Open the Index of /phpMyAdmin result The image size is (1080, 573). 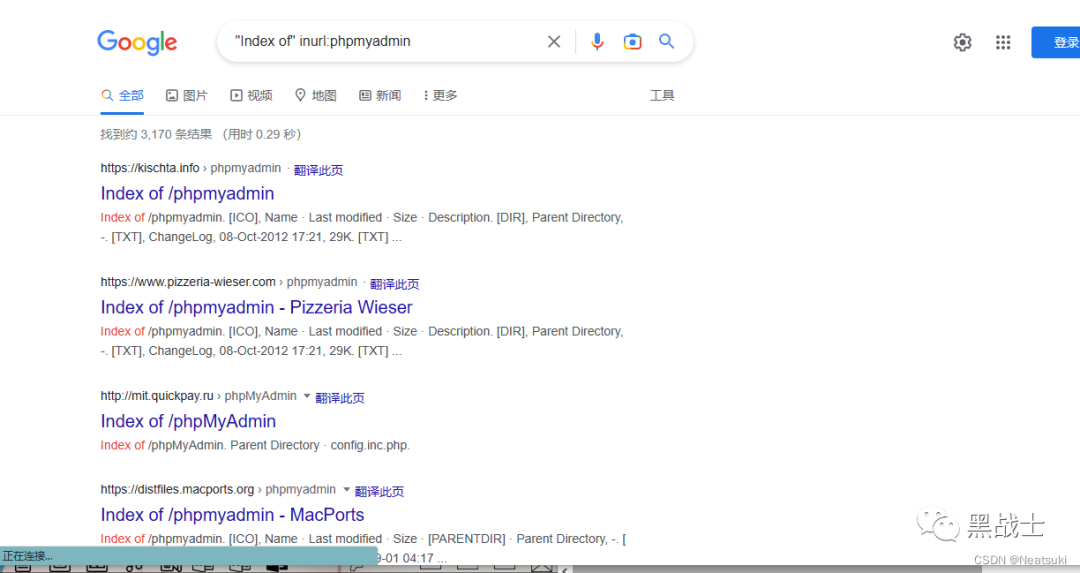click(188, 421)
